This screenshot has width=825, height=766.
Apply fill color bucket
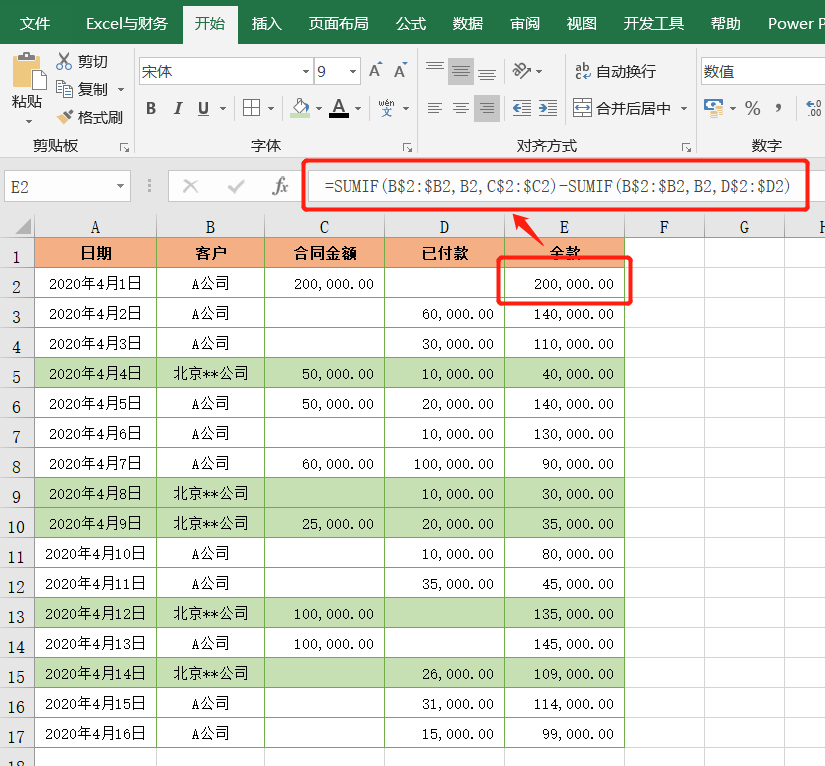(300, 108)
